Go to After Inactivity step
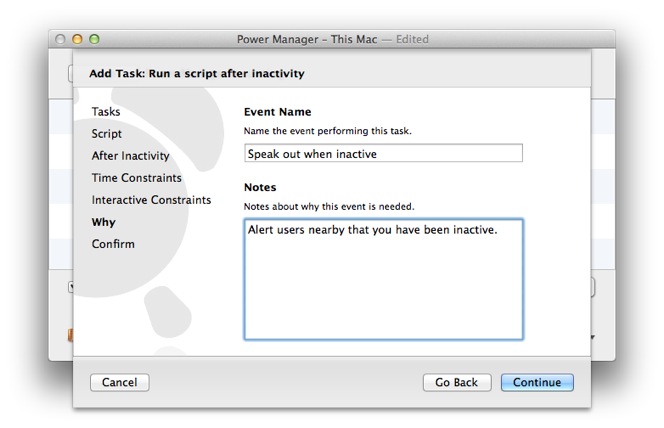 point(130,156)
